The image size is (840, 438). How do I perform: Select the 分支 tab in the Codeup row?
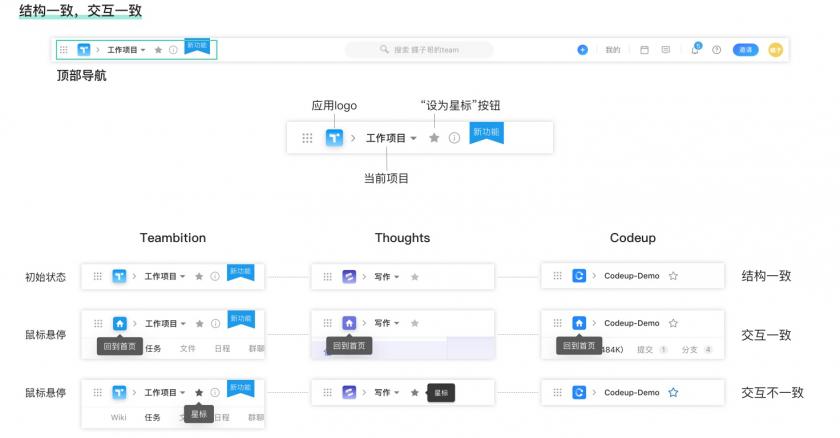(689, 350)
